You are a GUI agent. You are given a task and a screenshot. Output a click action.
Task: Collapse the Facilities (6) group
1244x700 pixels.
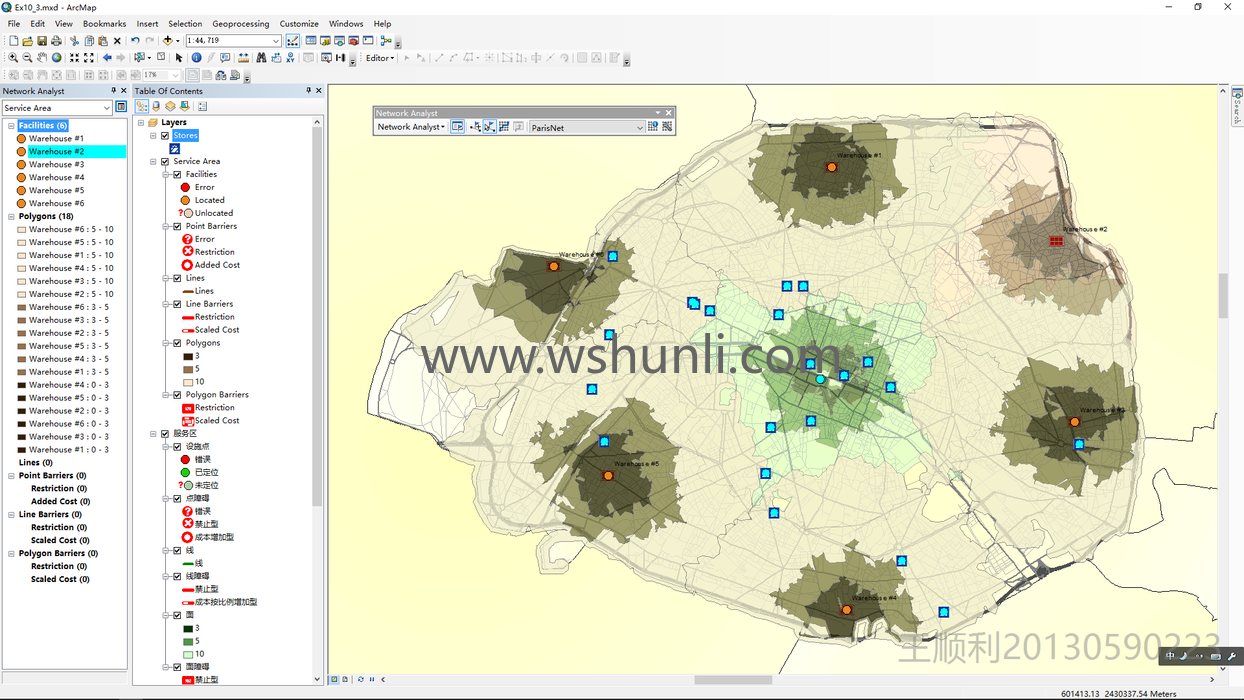[x=11, y=126]
